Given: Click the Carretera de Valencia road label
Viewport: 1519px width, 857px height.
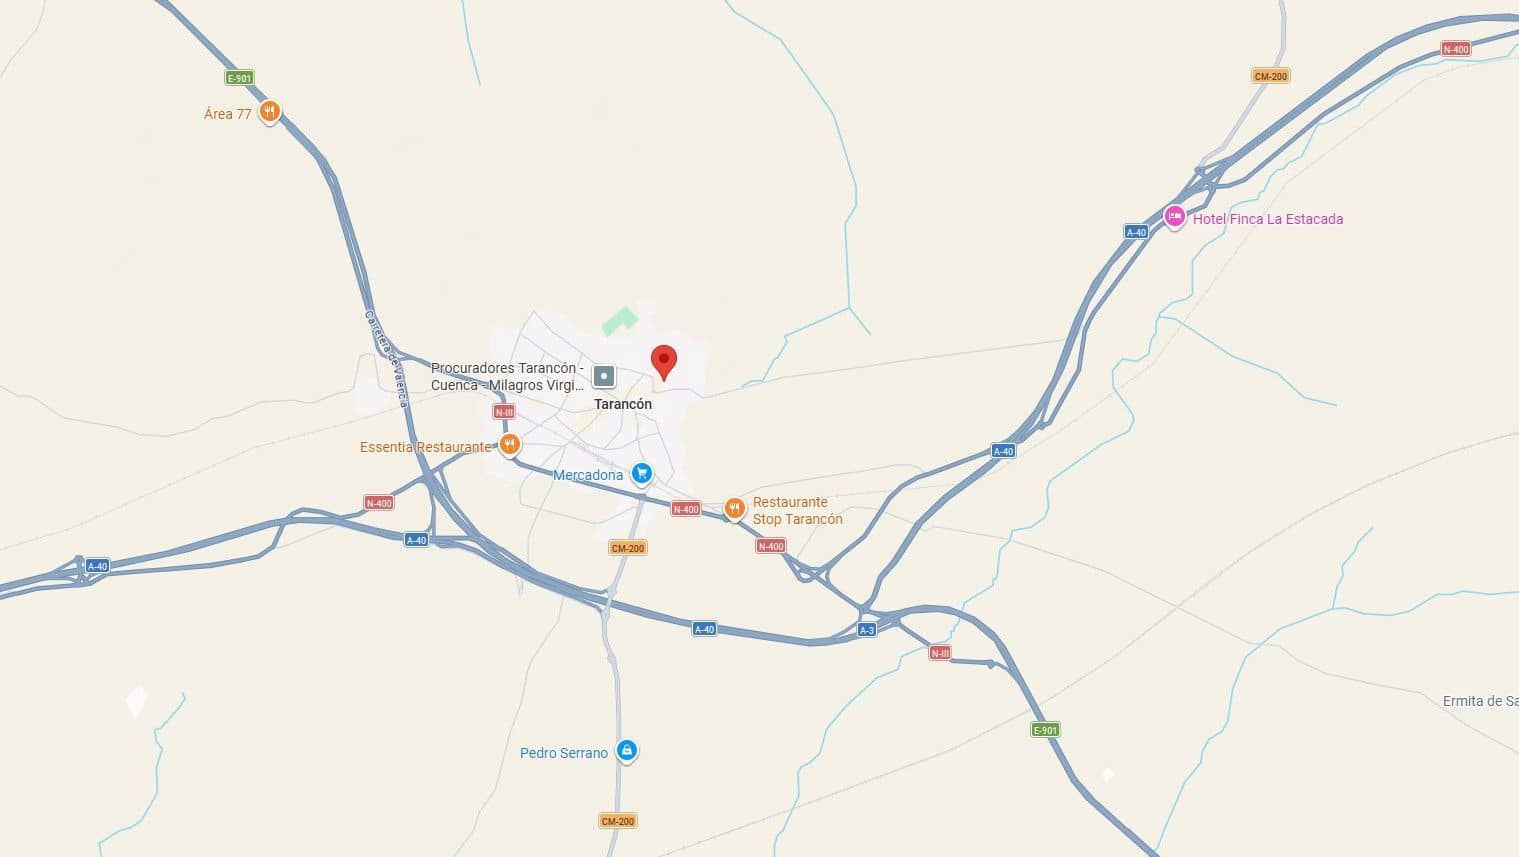Looking at the screenshot, I should [x=386, y=358].
